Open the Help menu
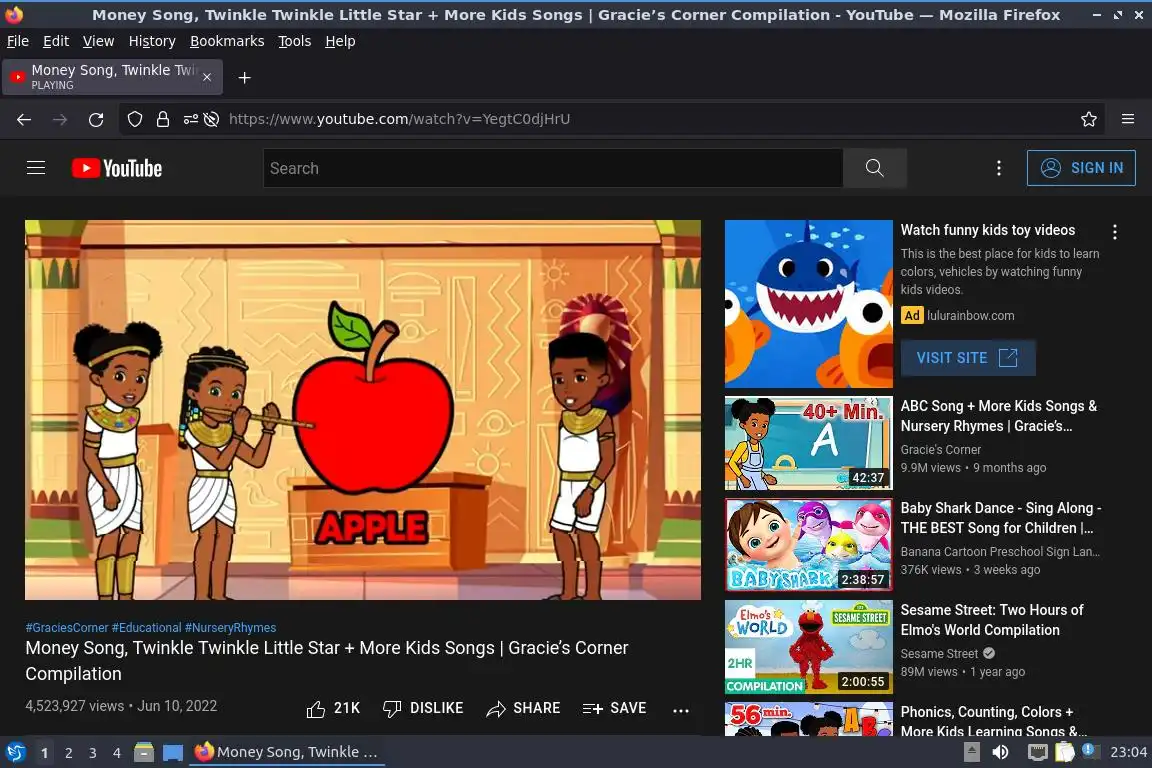This screenshot has height=768, width=1152. [340, 41]
